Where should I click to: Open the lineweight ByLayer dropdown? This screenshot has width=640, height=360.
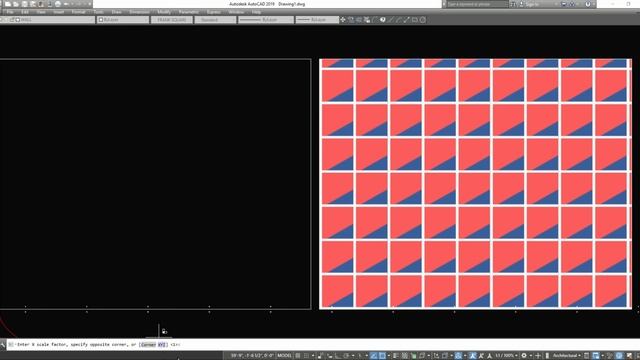click(x=317, y=20)
